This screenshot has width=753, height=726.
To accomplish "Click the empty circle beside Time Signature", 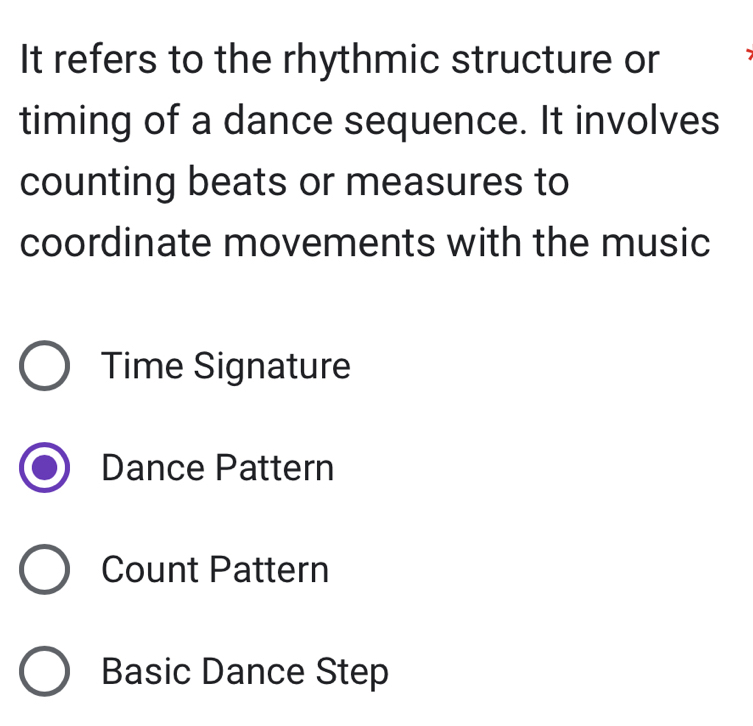I will pos(45,367).
